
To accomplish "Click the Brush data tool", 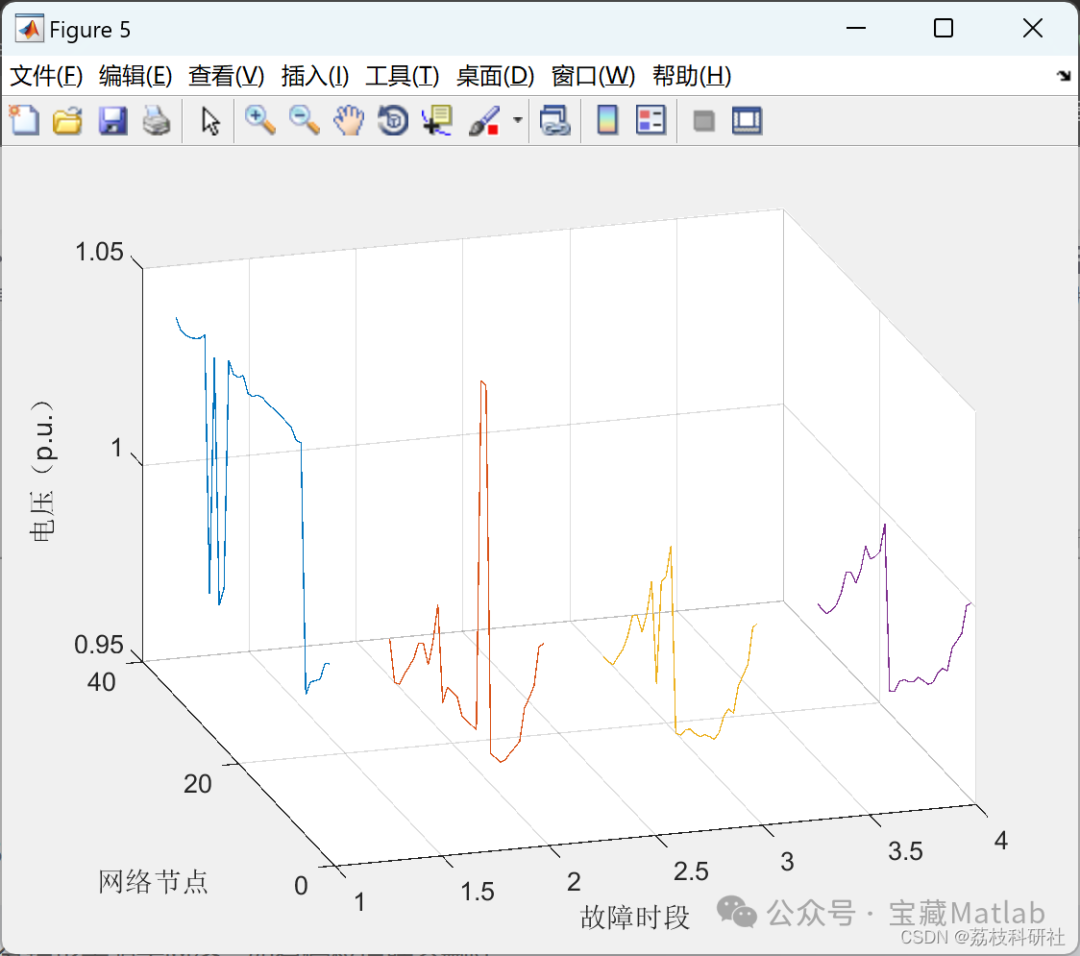I will [x=484, y=121].
